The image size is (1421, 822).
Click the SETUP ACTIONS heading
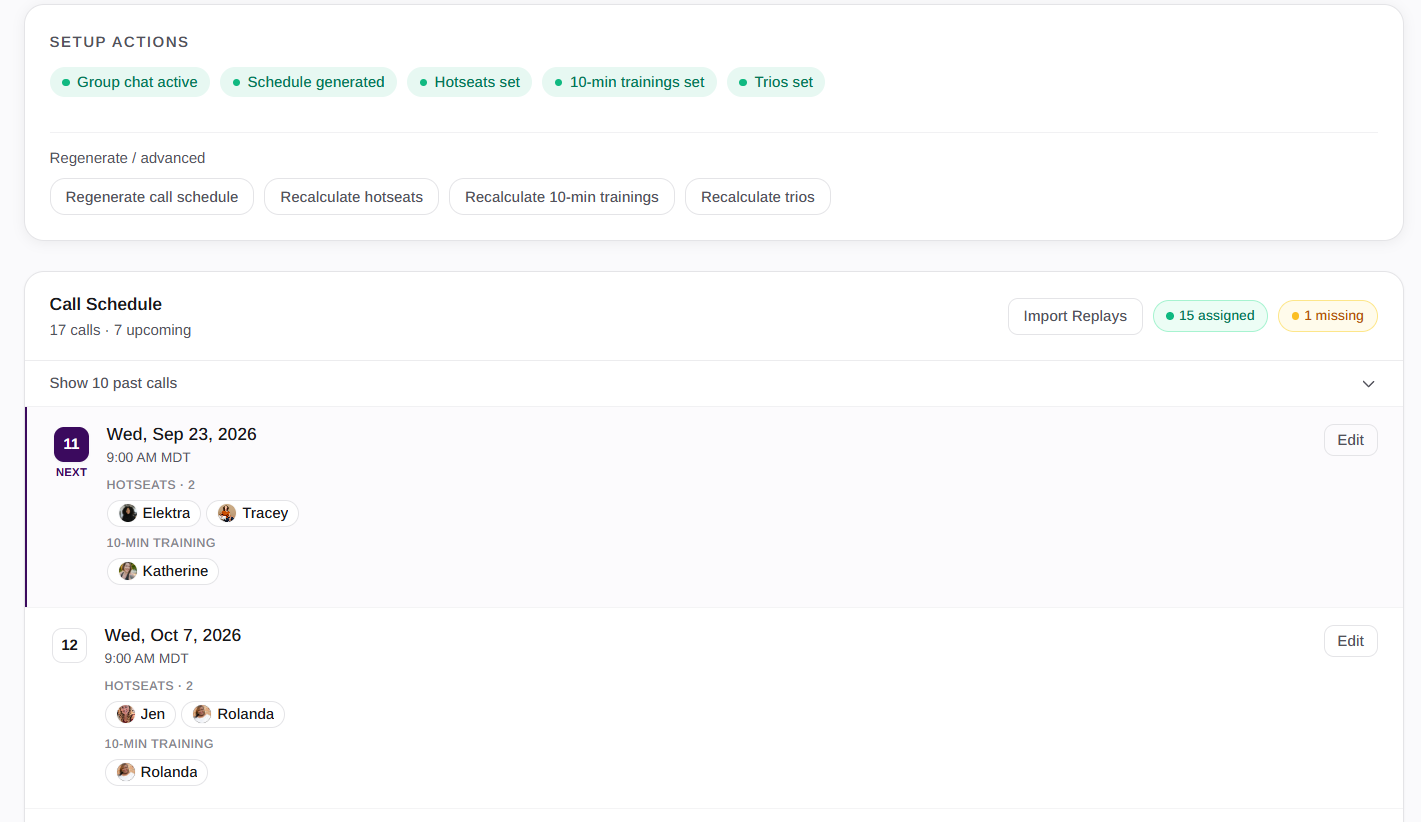tap(119, 42)
